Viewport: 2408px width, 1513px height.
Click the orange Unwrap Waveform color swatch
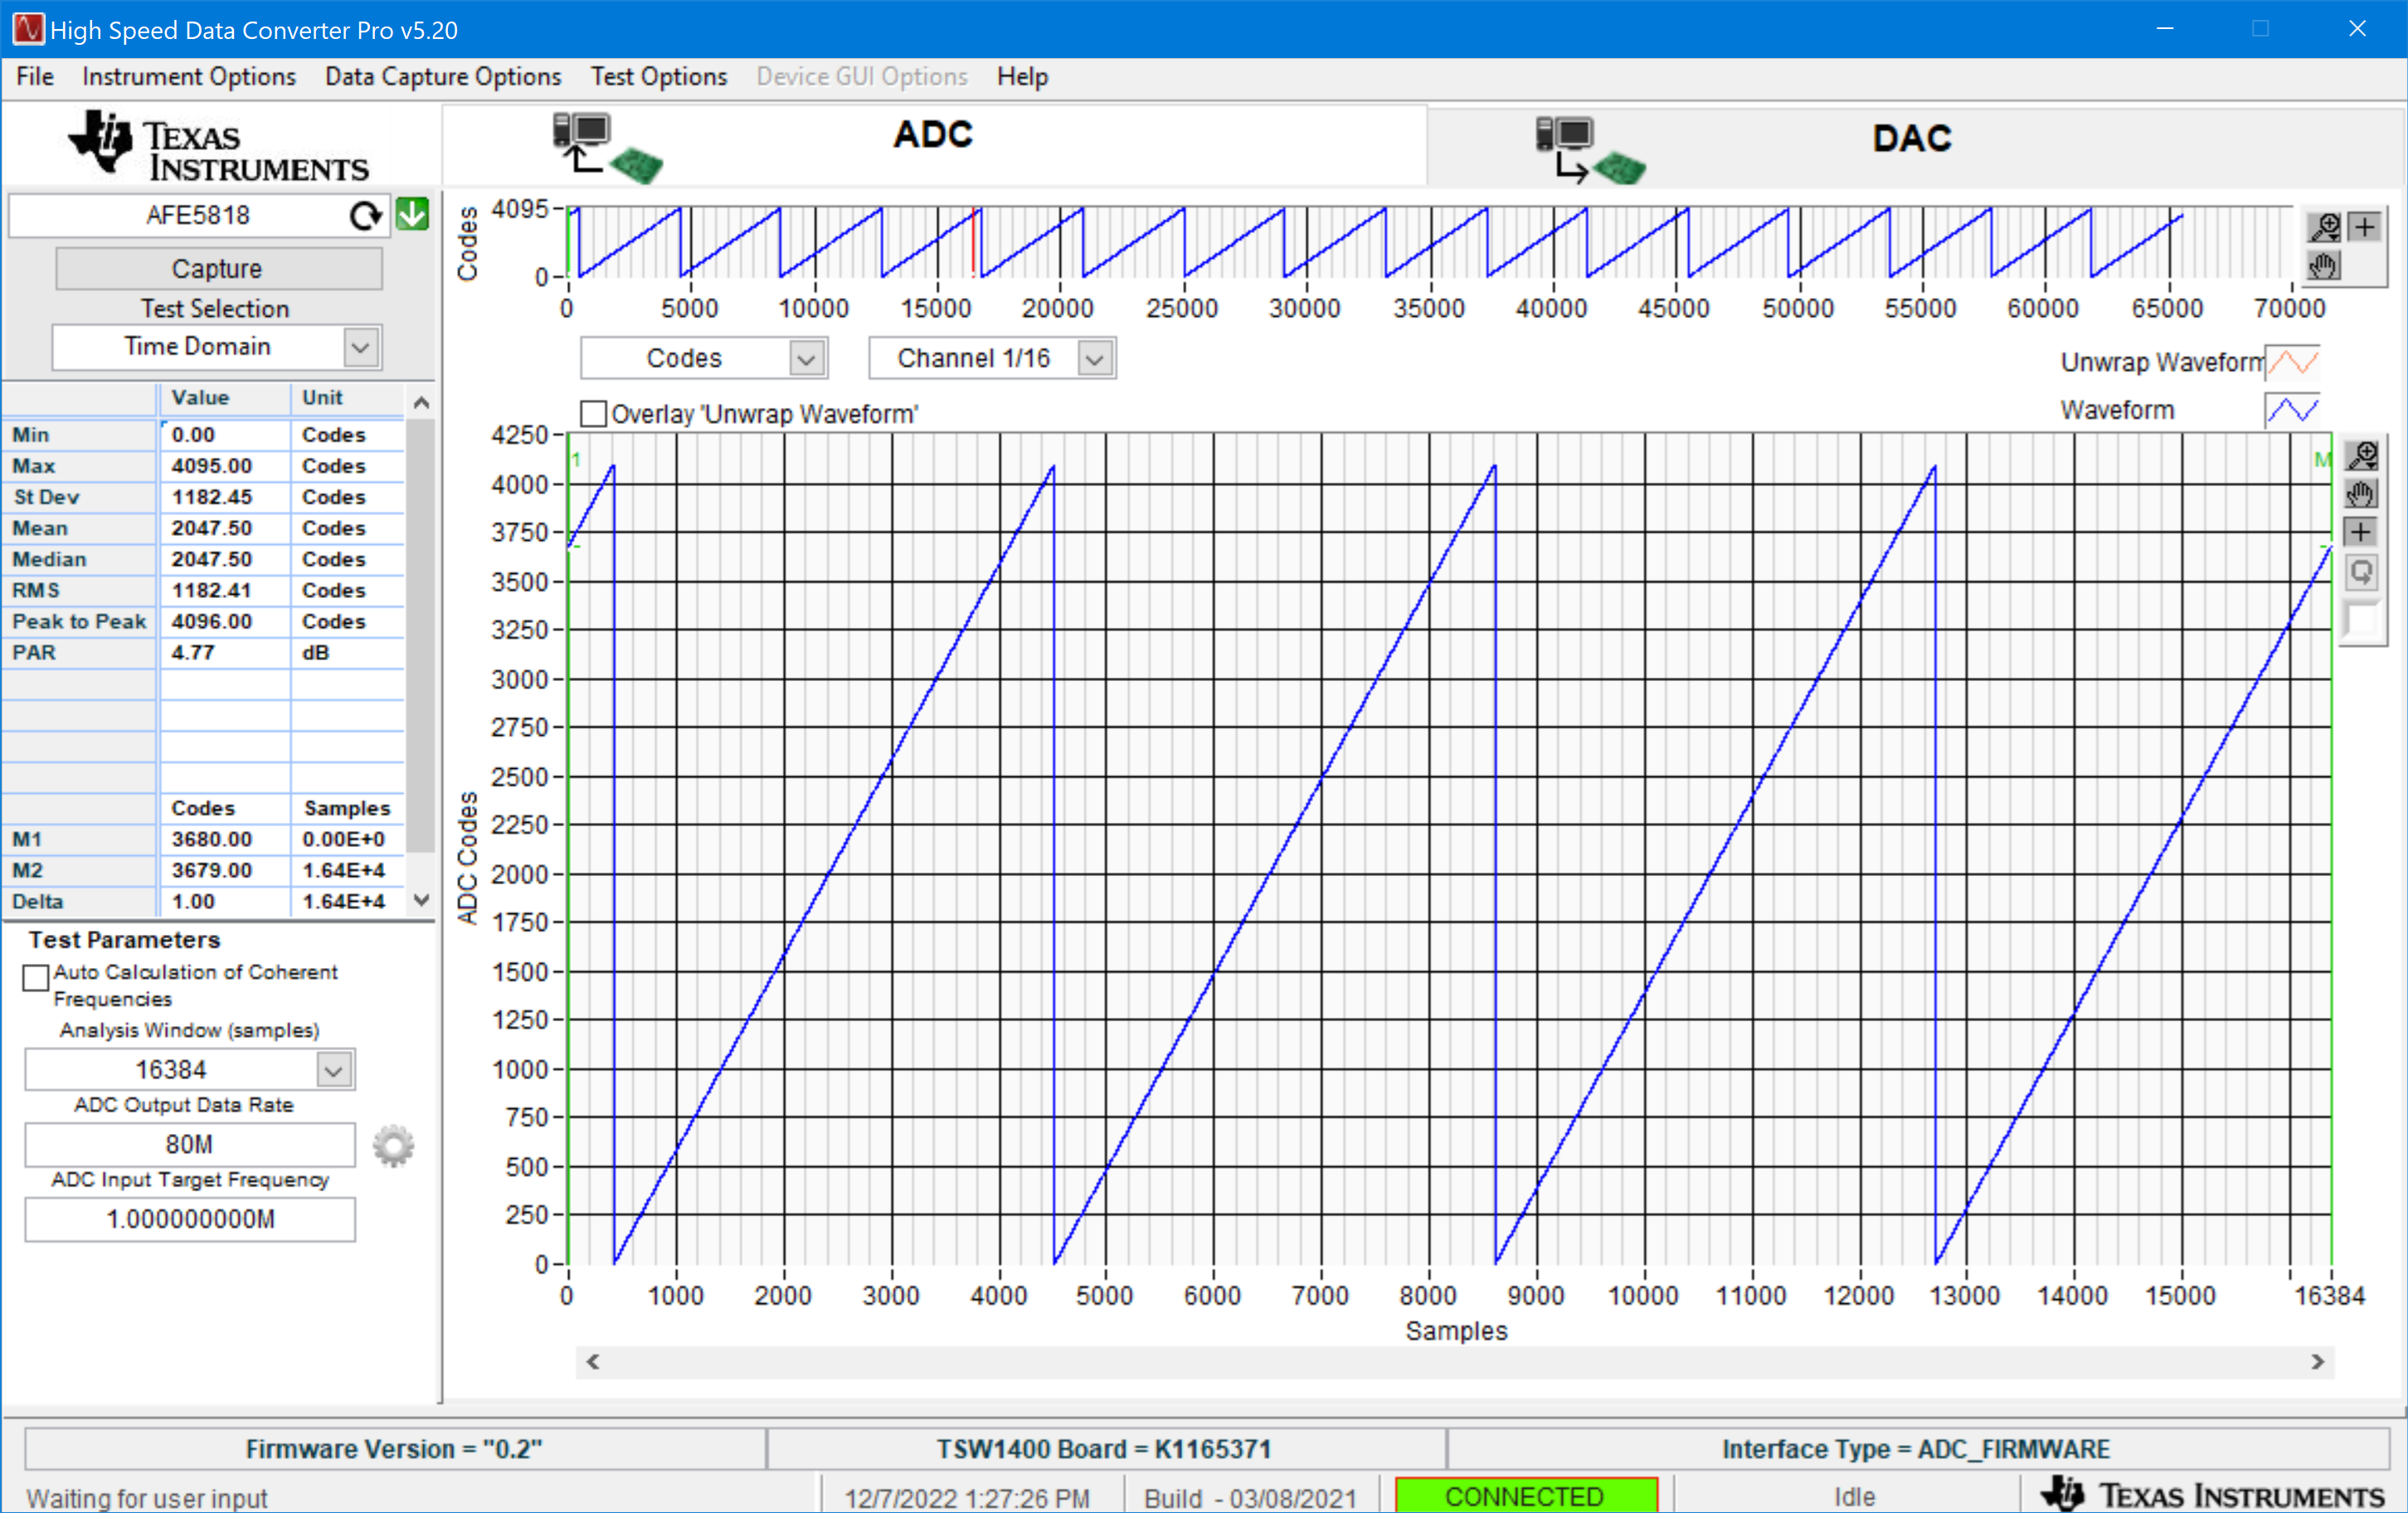[x=2292, y=362]
